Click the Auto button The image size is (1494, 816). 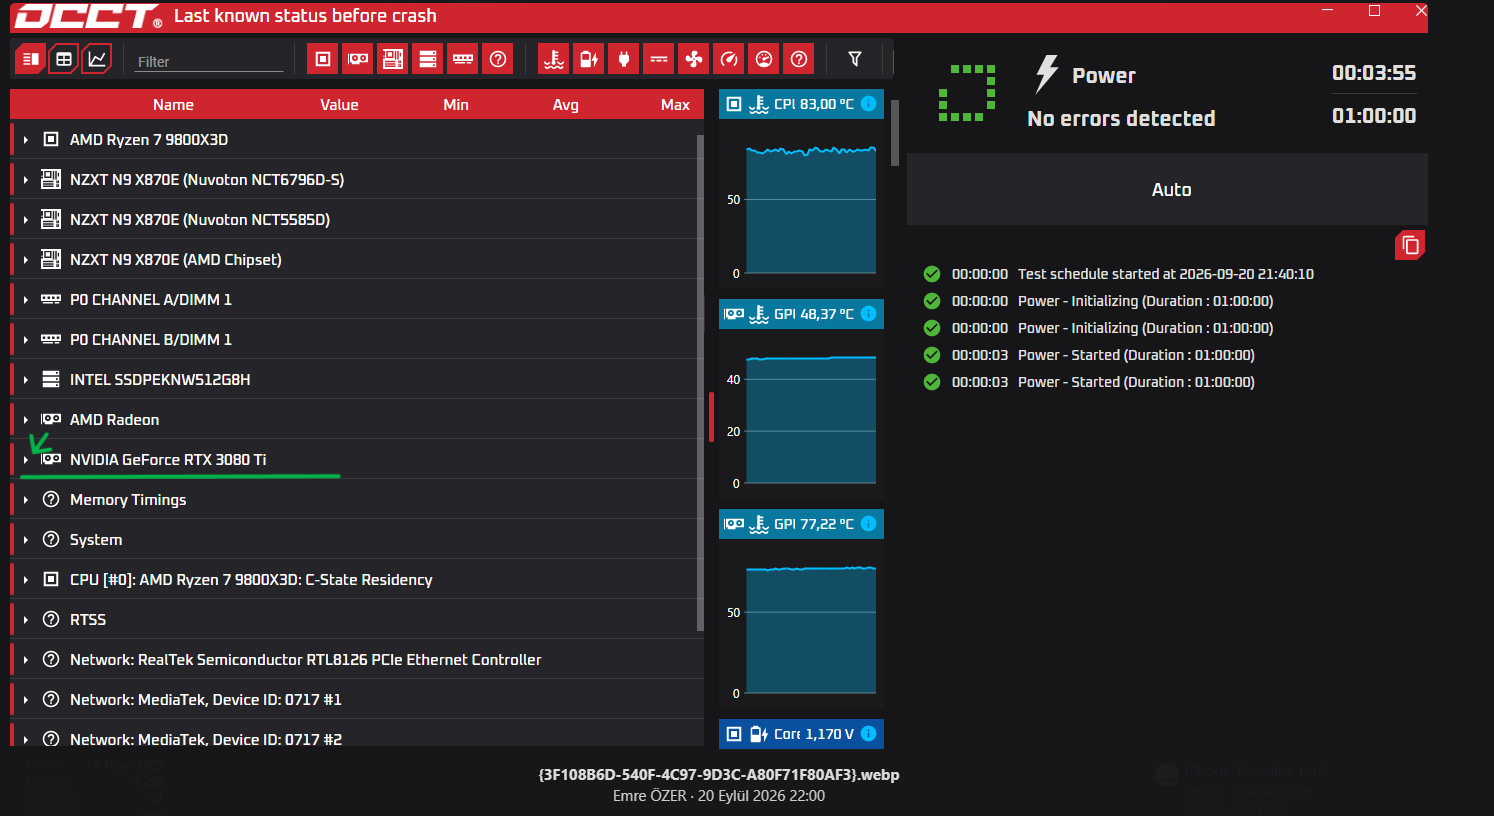coord(1167,189)
